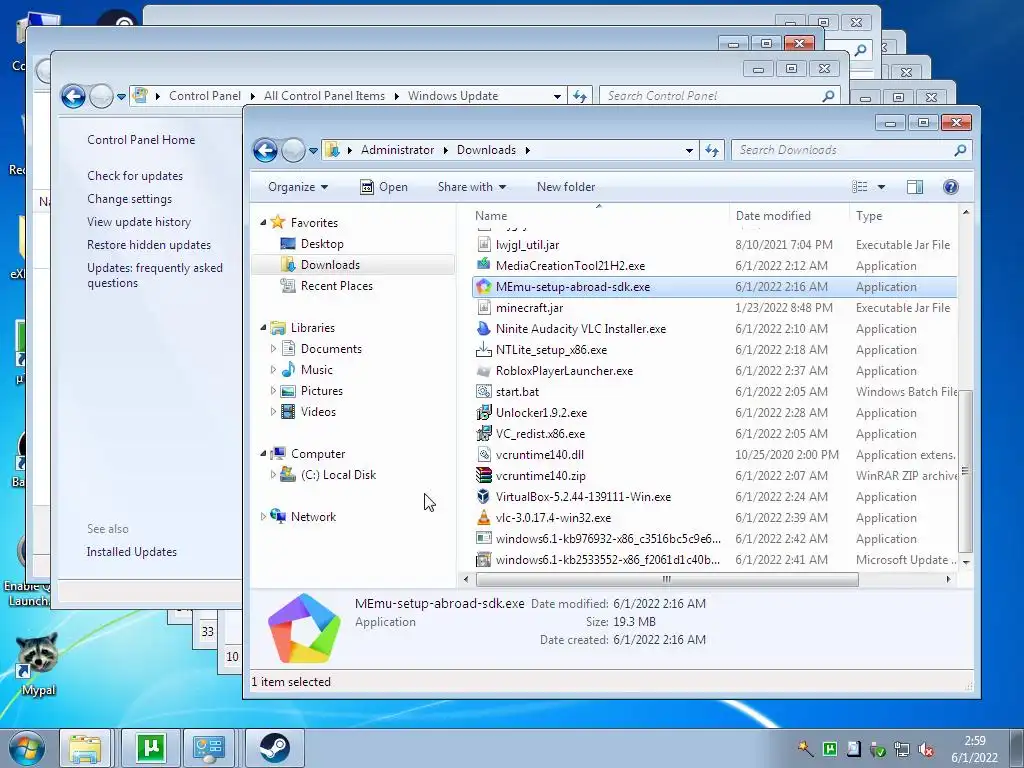Open the Downloads address bar history dropdown

click(689, 151)
